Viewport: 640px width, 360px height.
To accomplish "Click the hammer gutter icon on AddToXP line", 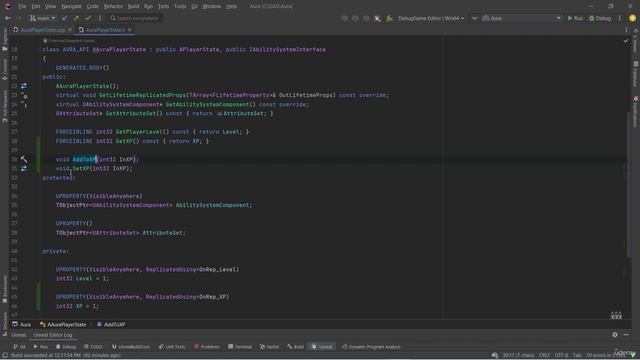I will [24, 159].
